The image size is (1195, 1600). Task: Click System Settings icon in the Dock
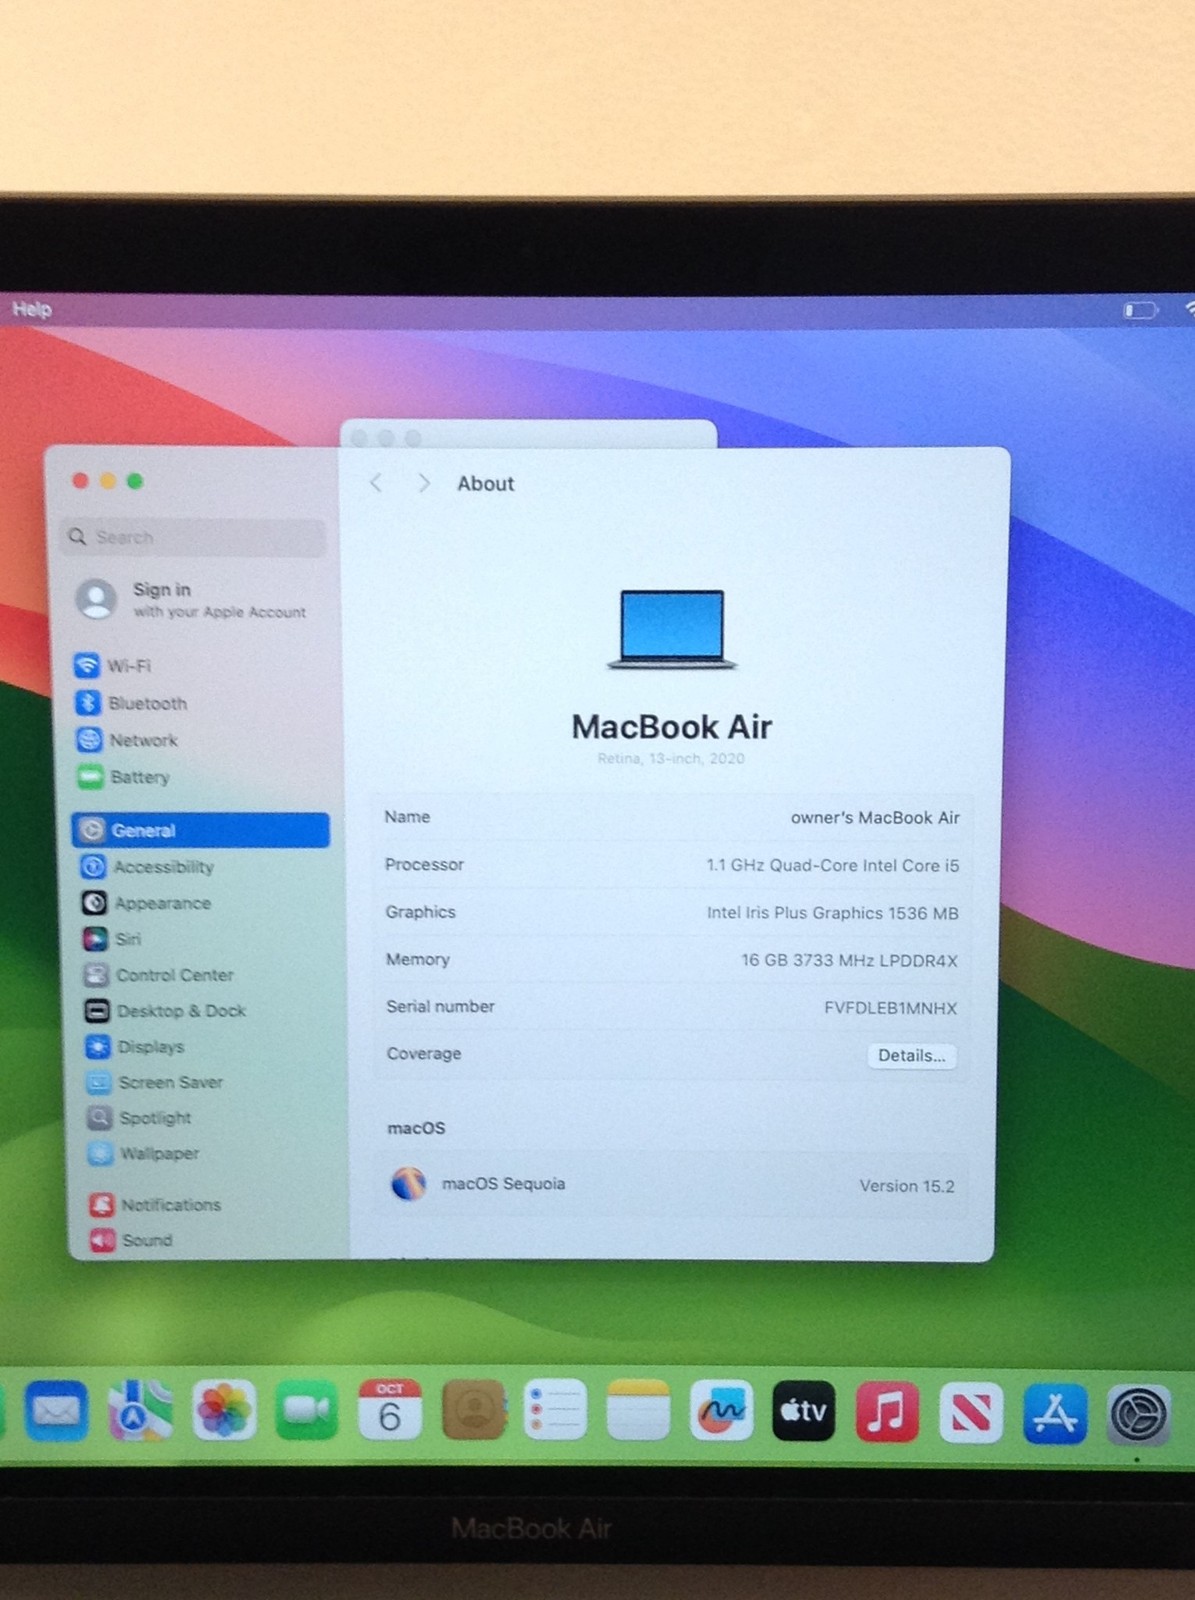click(1139, 1414)
